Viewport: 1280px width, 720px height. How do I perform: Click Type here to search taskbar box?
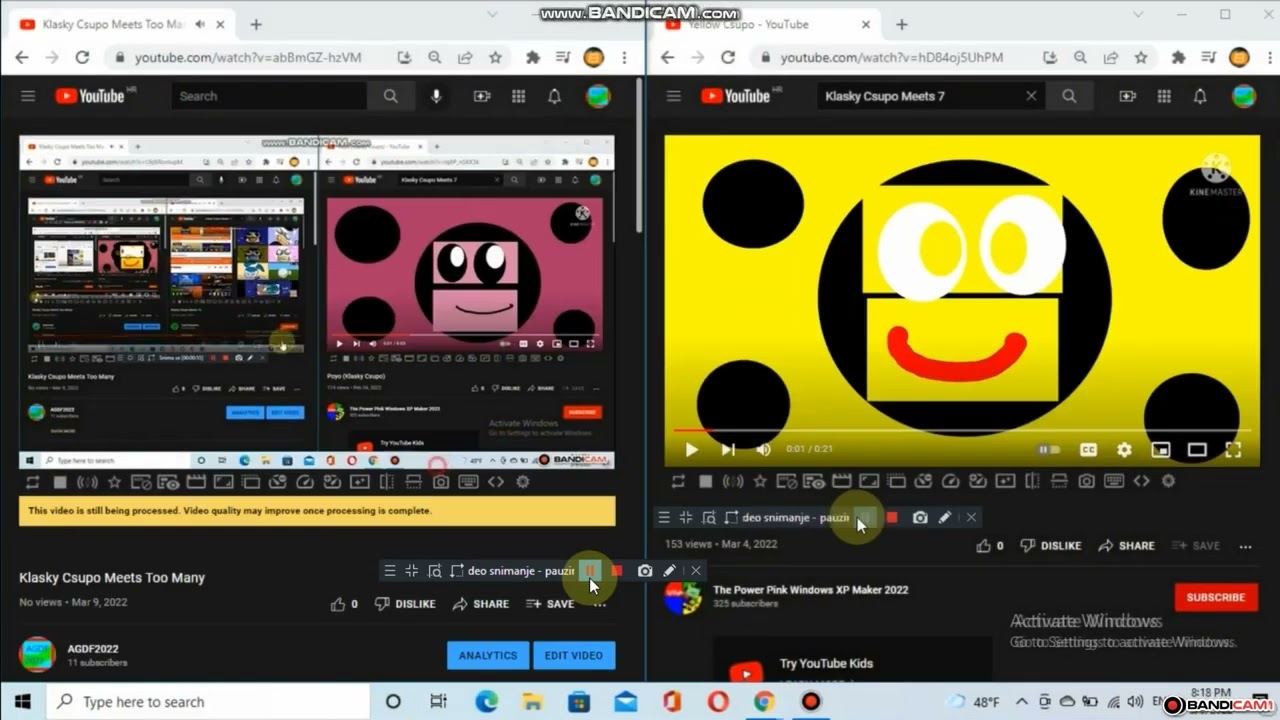(x=208, y=702)
